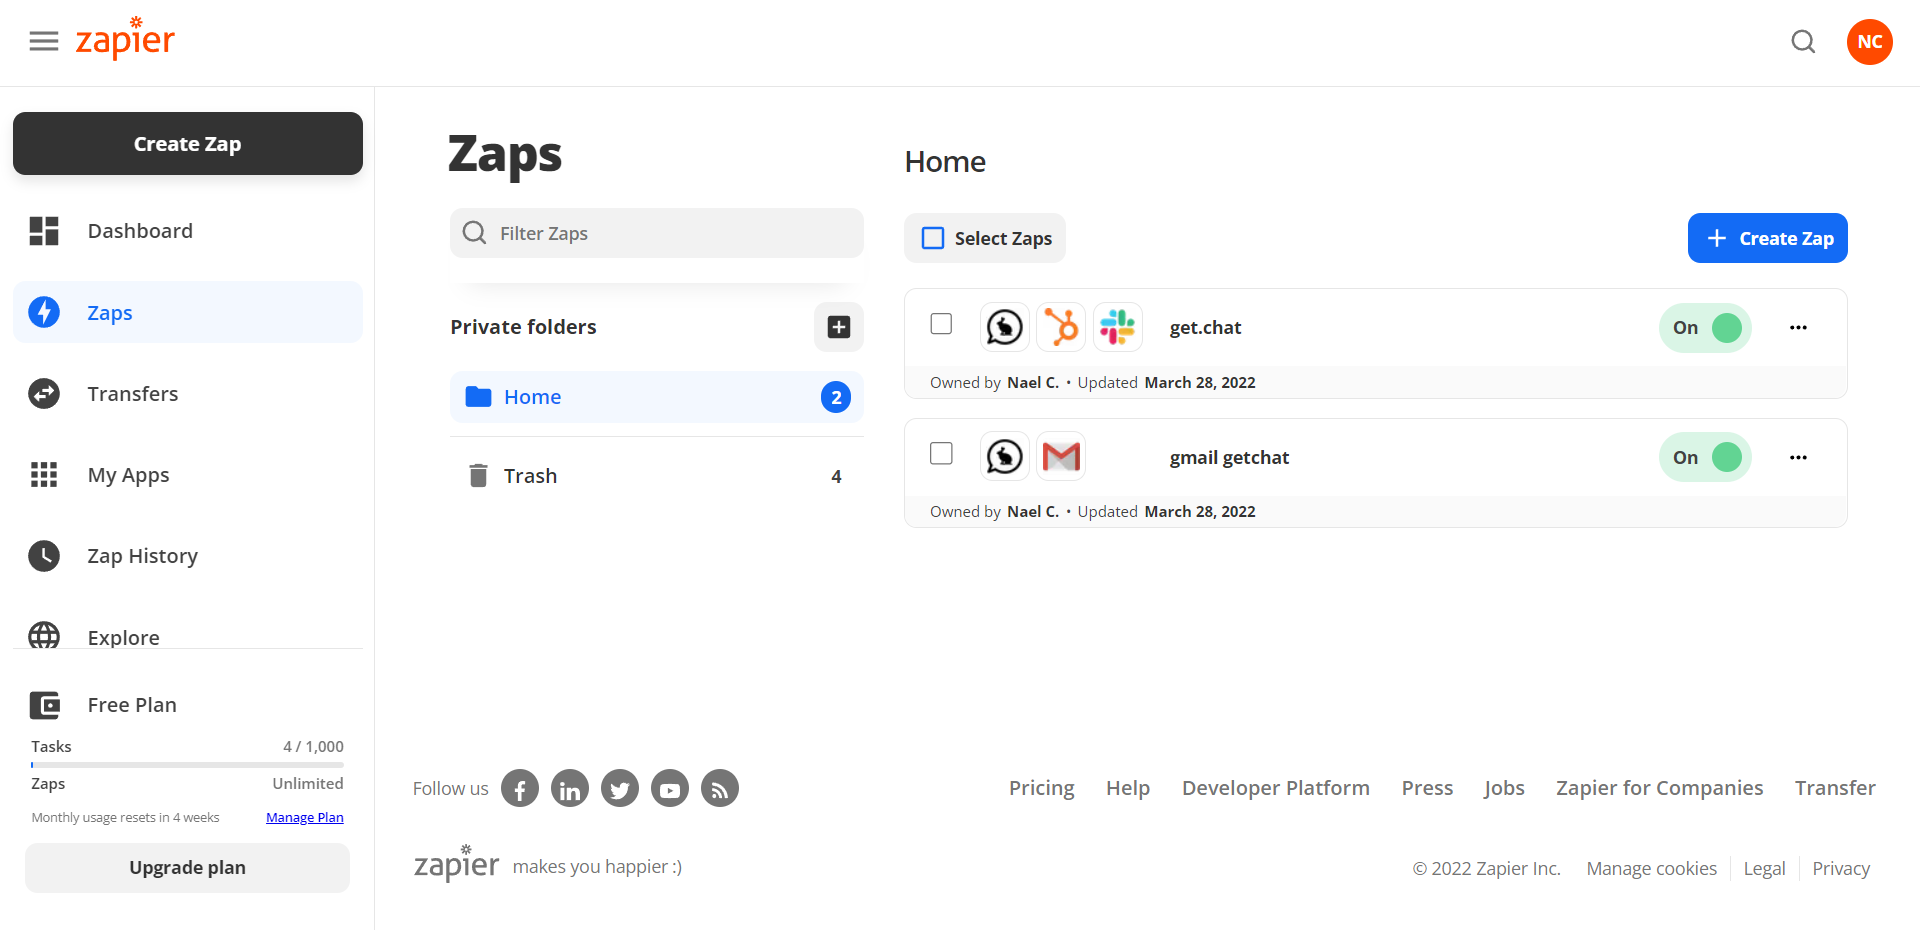
Task: Open the Jobs footer link
Action: point(1504,788)
